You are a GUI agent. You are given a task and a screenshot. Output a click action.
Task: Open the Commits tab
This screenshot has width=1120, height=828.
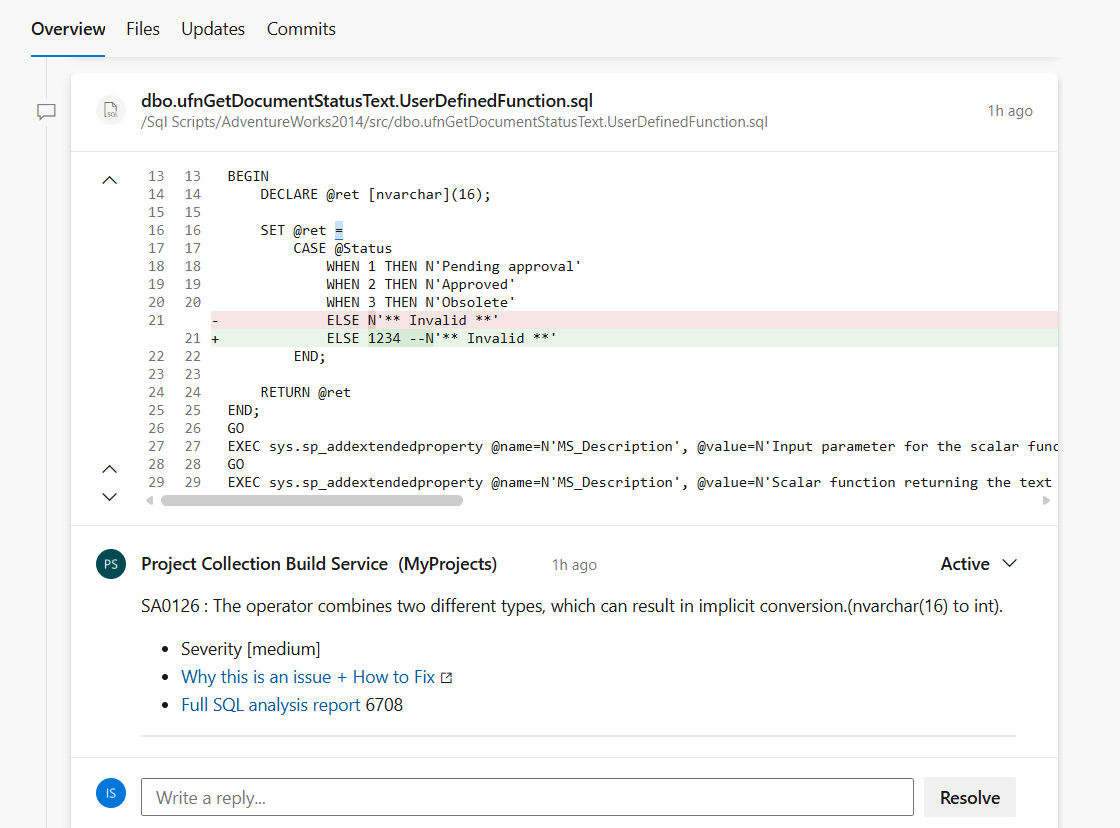[x=301, y=29]
